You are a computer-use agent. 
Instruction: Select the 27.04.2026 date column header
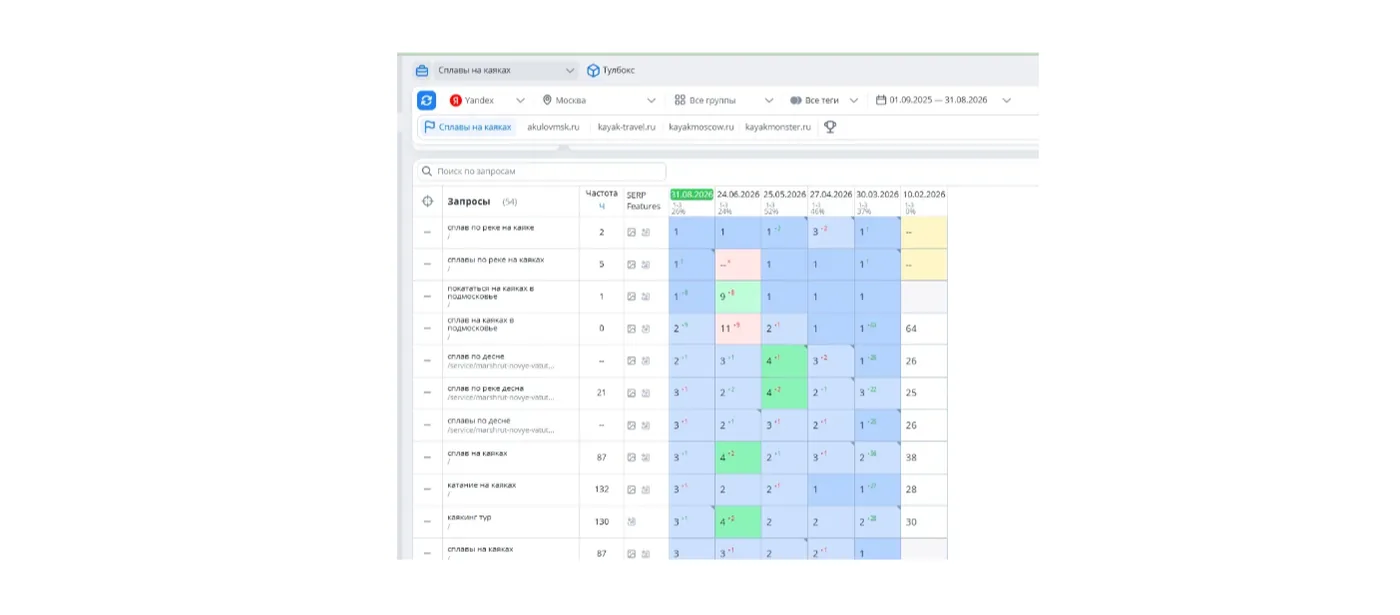coord(831,194)
